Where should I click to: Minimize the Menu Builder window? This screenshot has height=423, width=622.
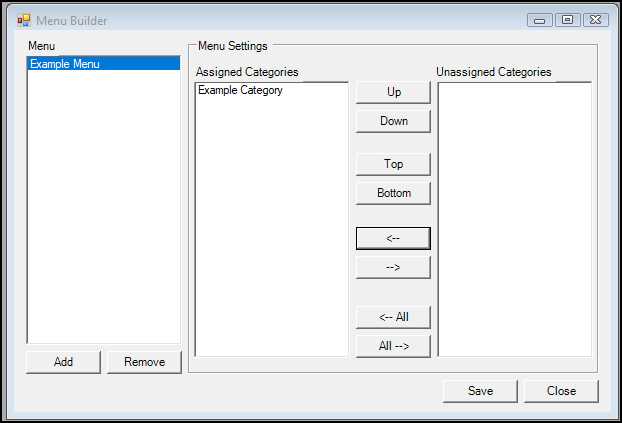tap(539, 20)
